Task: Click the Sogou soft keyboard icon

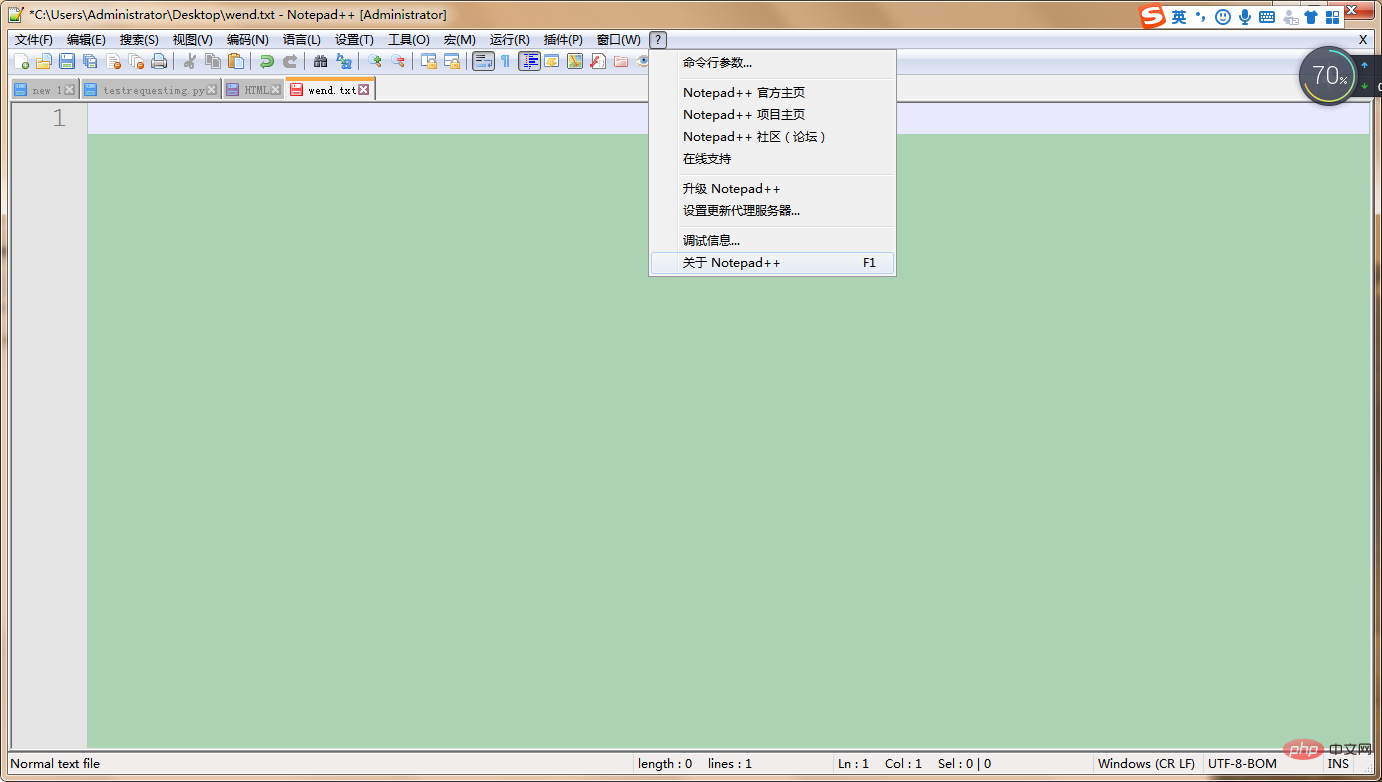Action: click(x=1267, y=17)
